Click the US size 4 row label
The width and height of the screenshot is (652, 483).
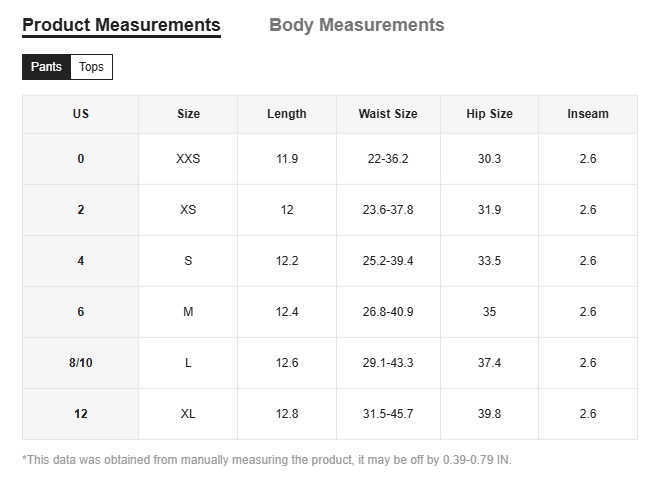[81, 261]
